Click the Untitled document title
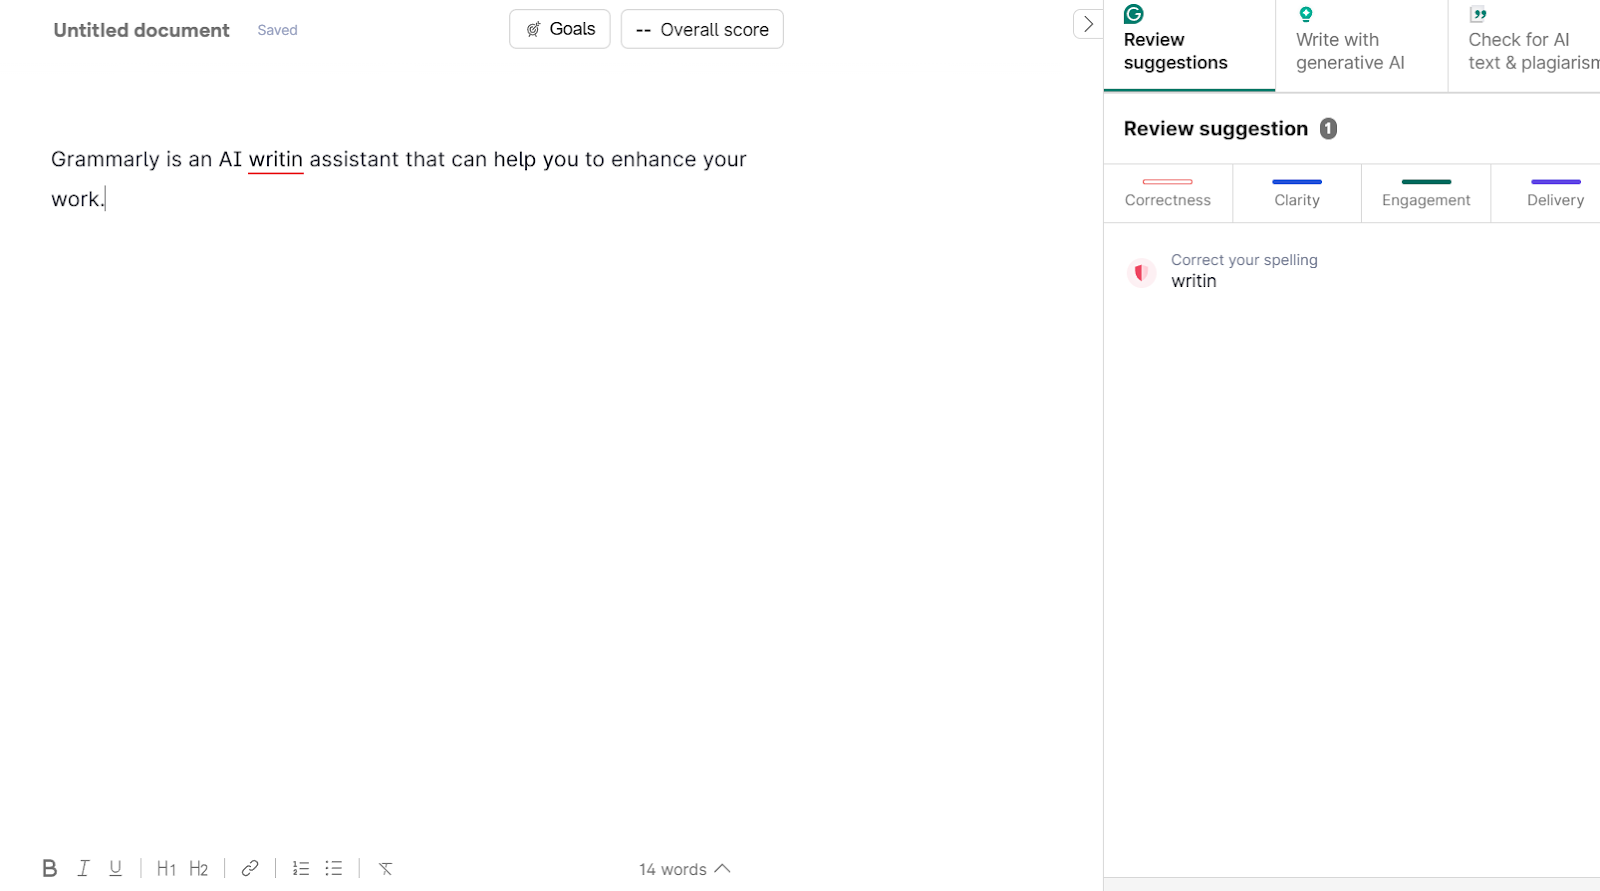This screenshot has width=1600, height=891. pyautogui.click(x=141, y=30)
